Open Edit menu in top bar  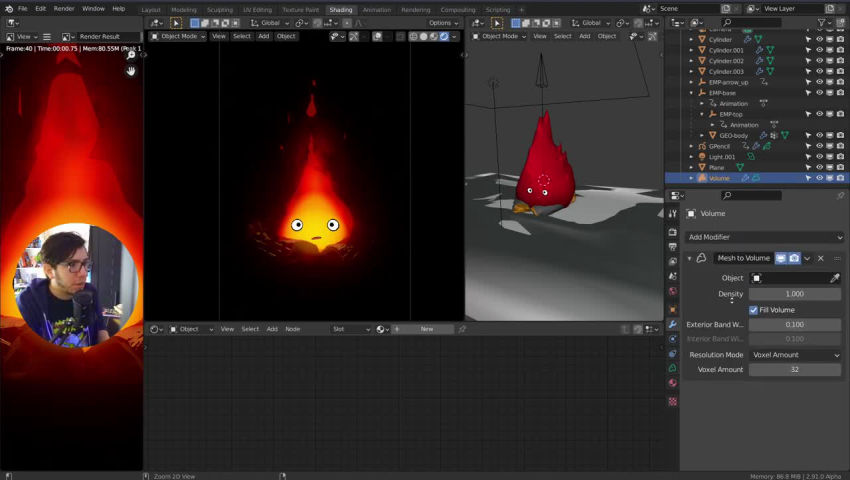pos(41,9)
